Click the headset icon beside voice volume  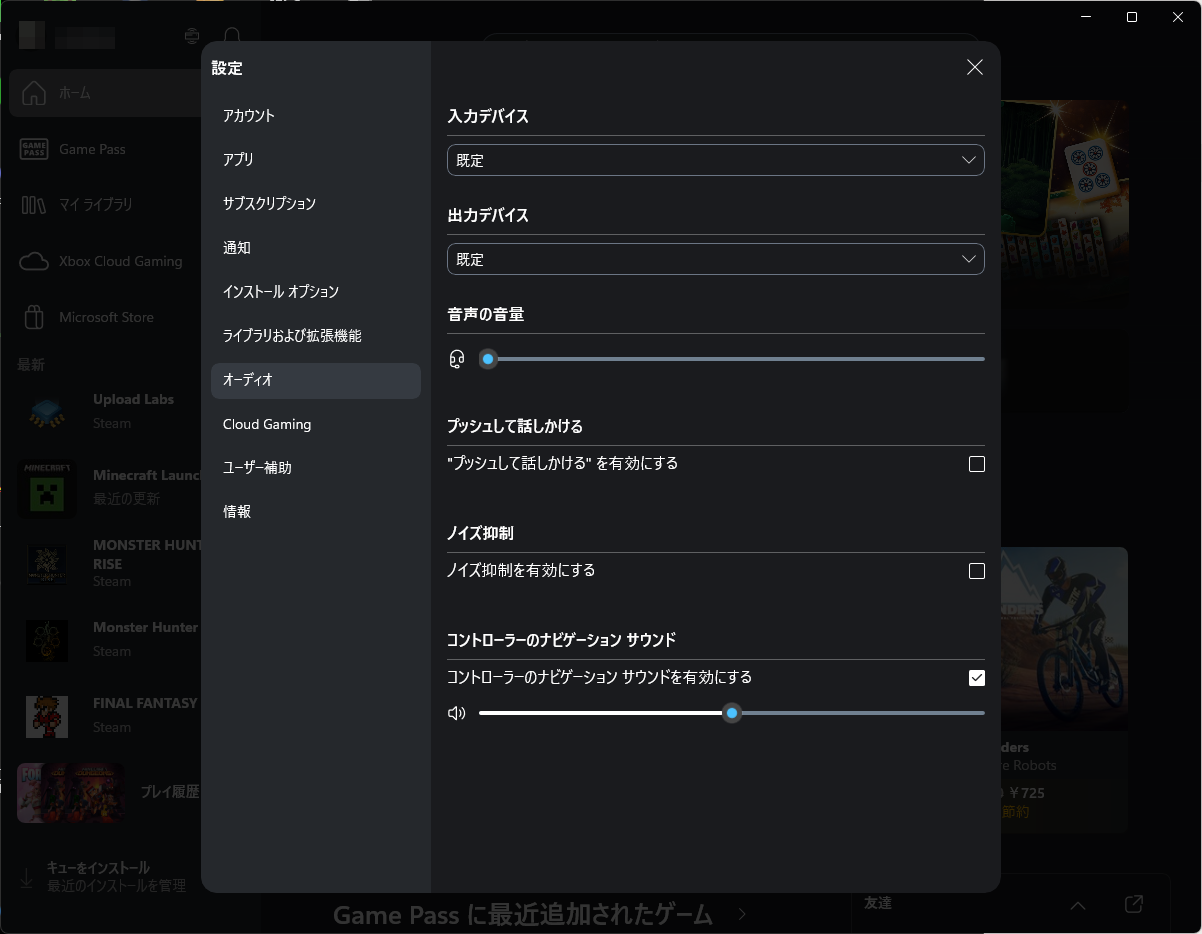click(457, 359)
